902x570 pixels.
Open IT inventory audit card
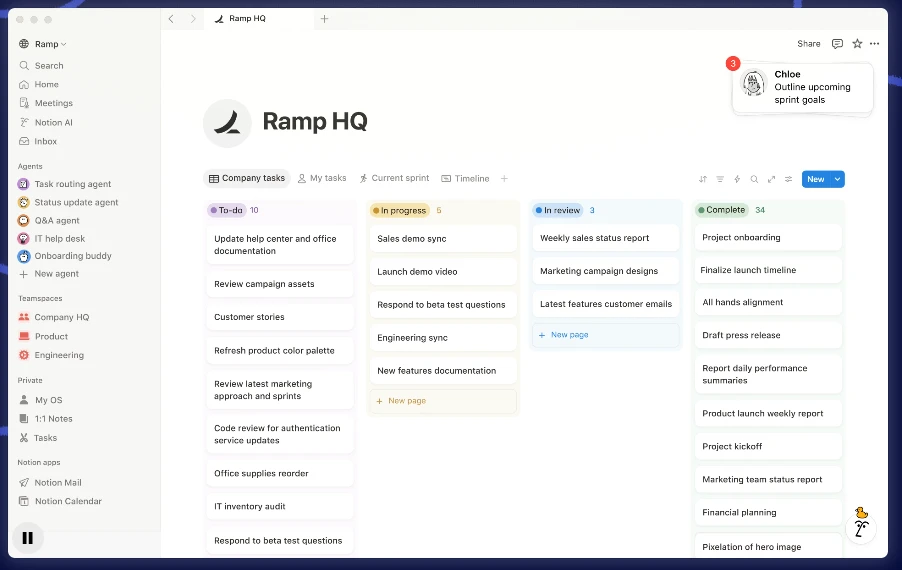[280, 507]
